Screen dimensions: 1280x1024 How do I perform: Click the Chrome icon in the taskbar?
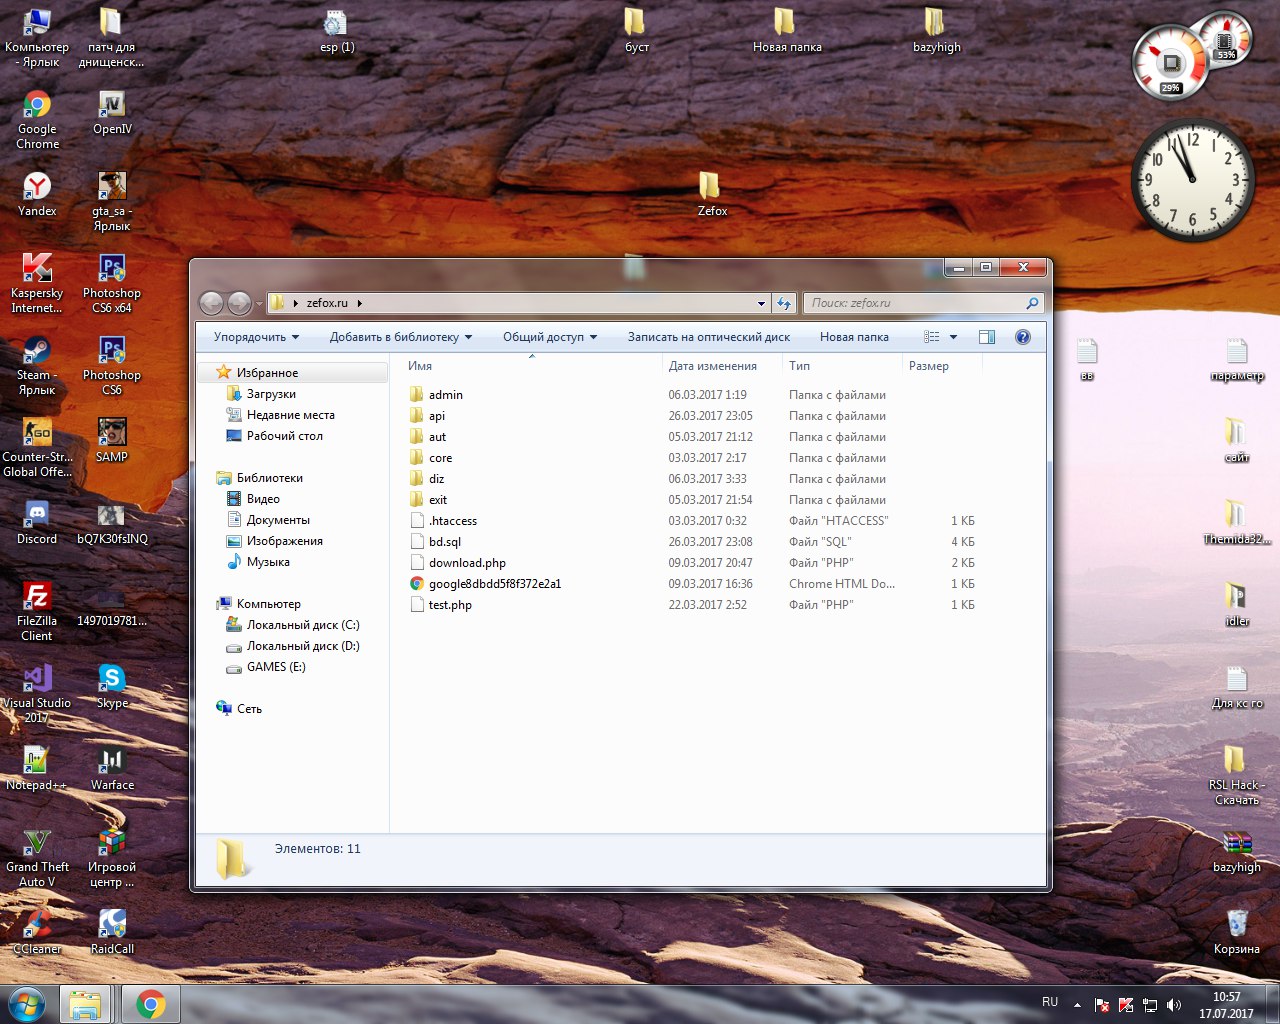tap(151, 1004)
